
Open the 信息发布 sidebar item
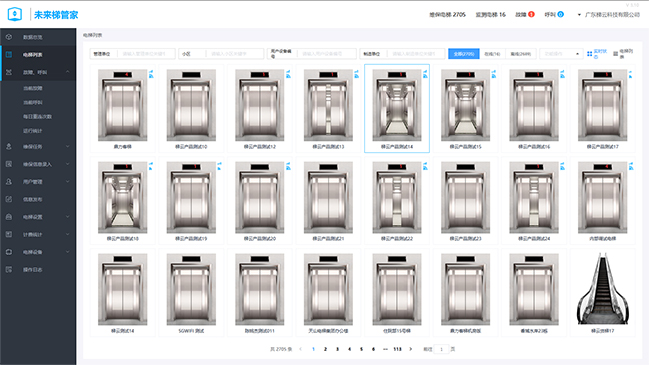[x=32, y=199]
